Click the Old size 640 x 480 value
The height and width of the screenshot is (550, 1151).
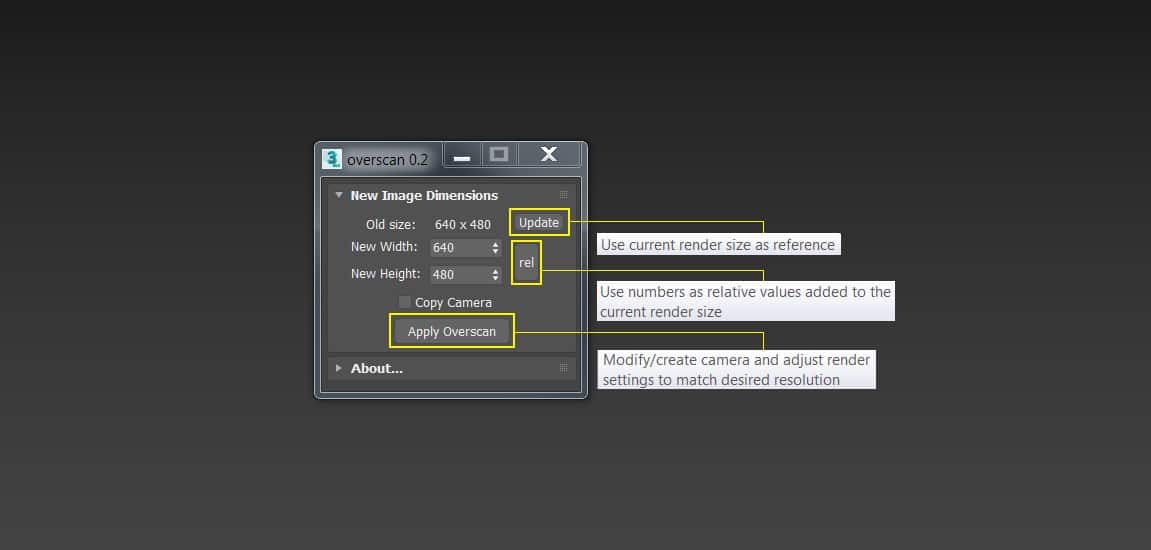tap(462, 224)
